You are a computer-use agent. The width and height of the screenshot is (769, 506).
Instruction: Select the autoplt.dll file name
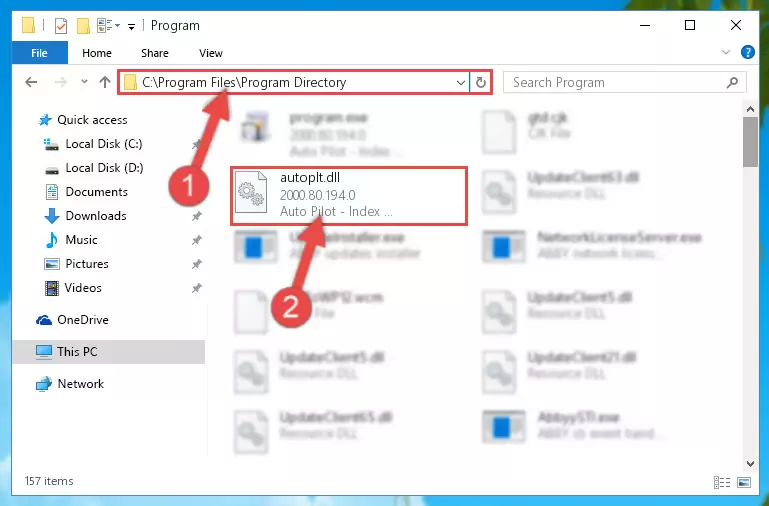(x=310, y=177)
